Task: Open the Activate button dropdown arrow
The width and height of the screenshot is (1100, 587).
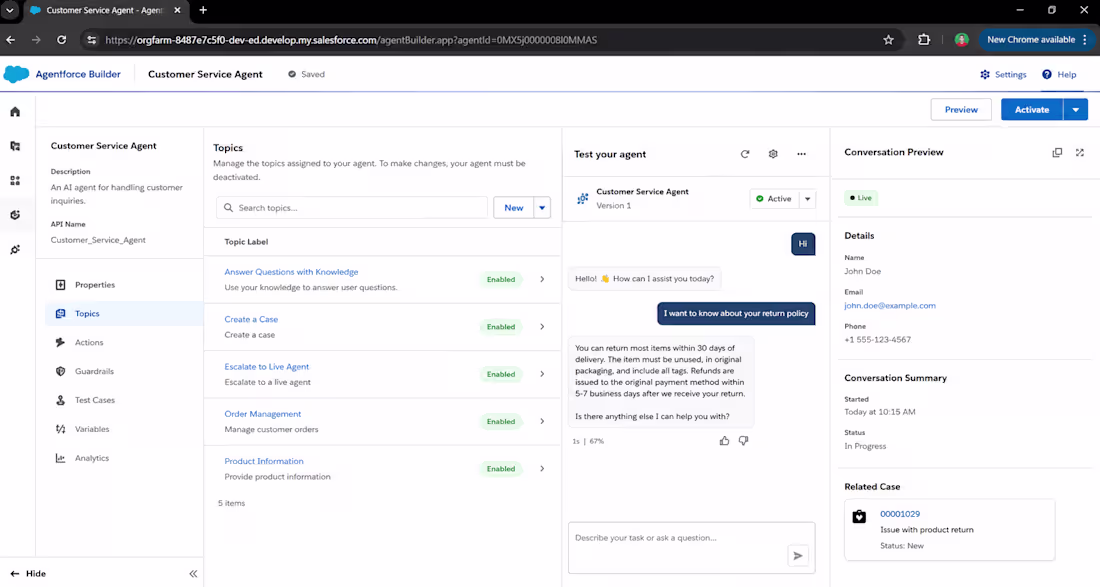Action: point(1075,109)
